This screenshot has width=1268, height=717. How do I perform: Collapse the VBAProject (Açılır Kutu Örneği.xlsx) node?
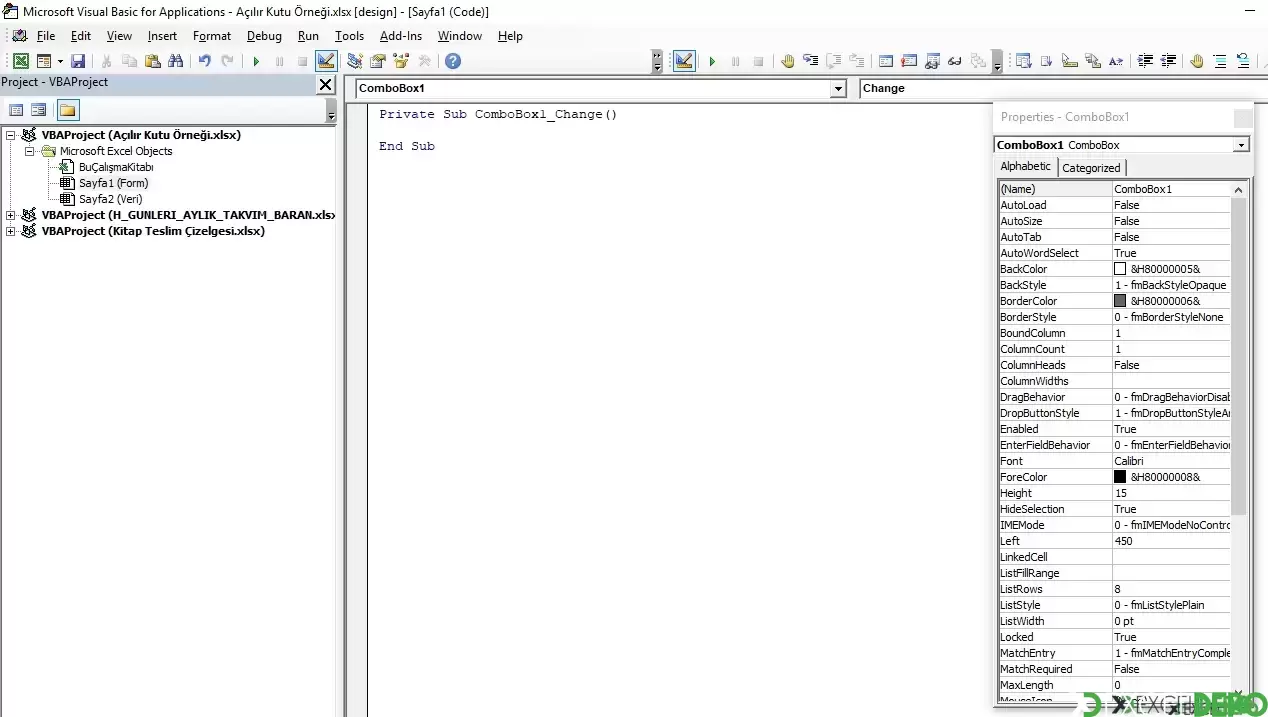tap(11, 135)
